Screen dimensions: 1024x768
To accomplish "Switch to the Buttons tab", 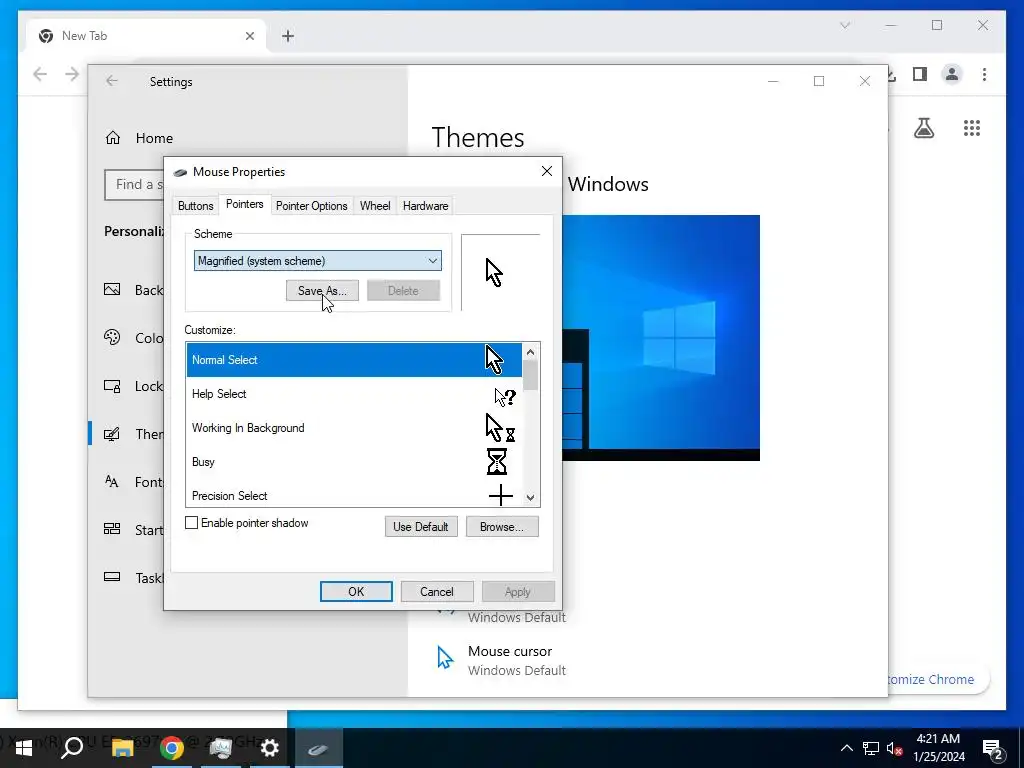I will coord(195,206).
